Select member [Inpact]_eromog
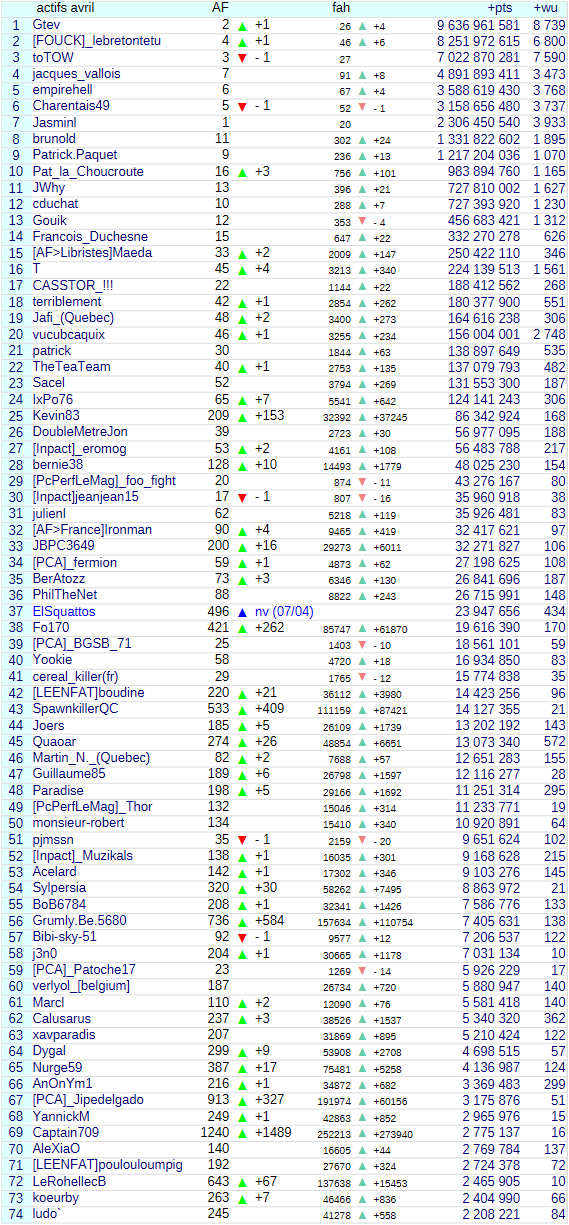The height and width of the screenshot is (1225, 569). pos(81,448)
